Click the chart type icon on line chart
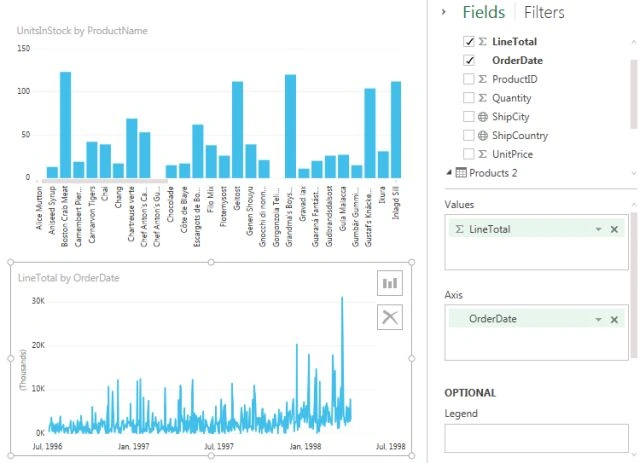 [x=390, y=283]
